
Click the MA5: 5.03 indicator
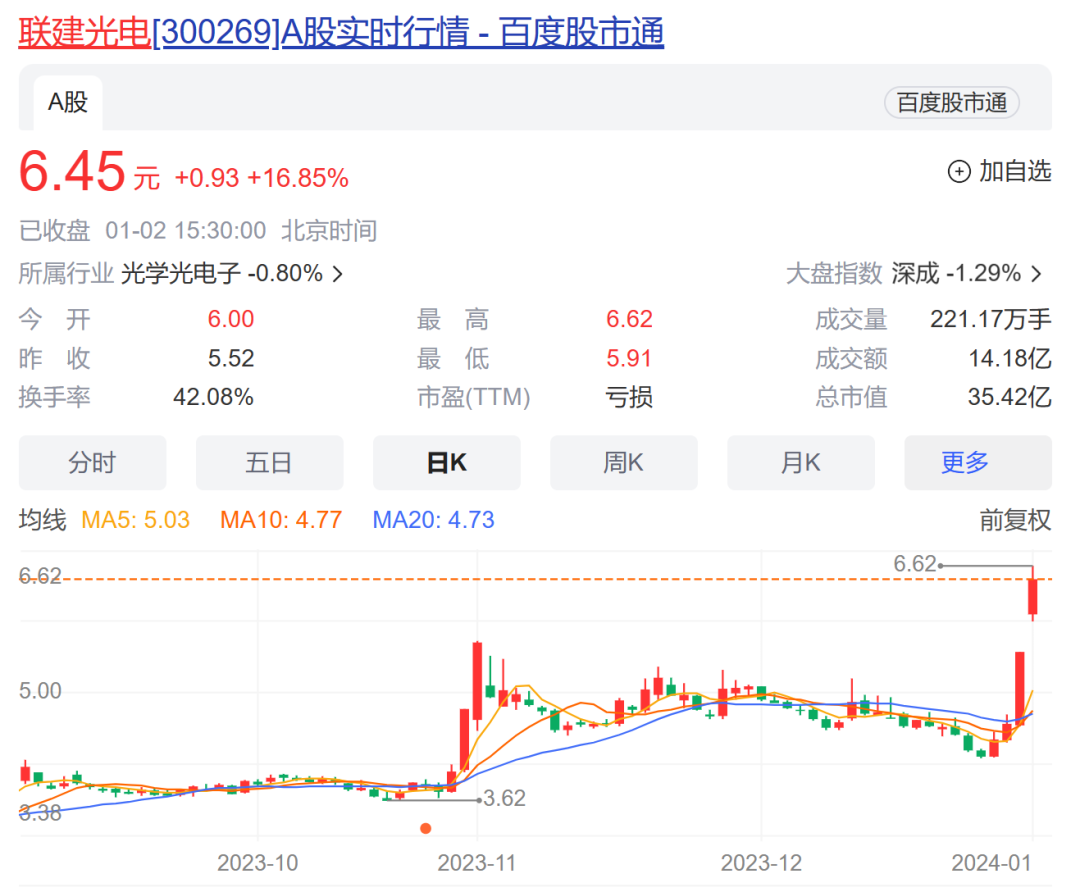click(x=136, y=520)
